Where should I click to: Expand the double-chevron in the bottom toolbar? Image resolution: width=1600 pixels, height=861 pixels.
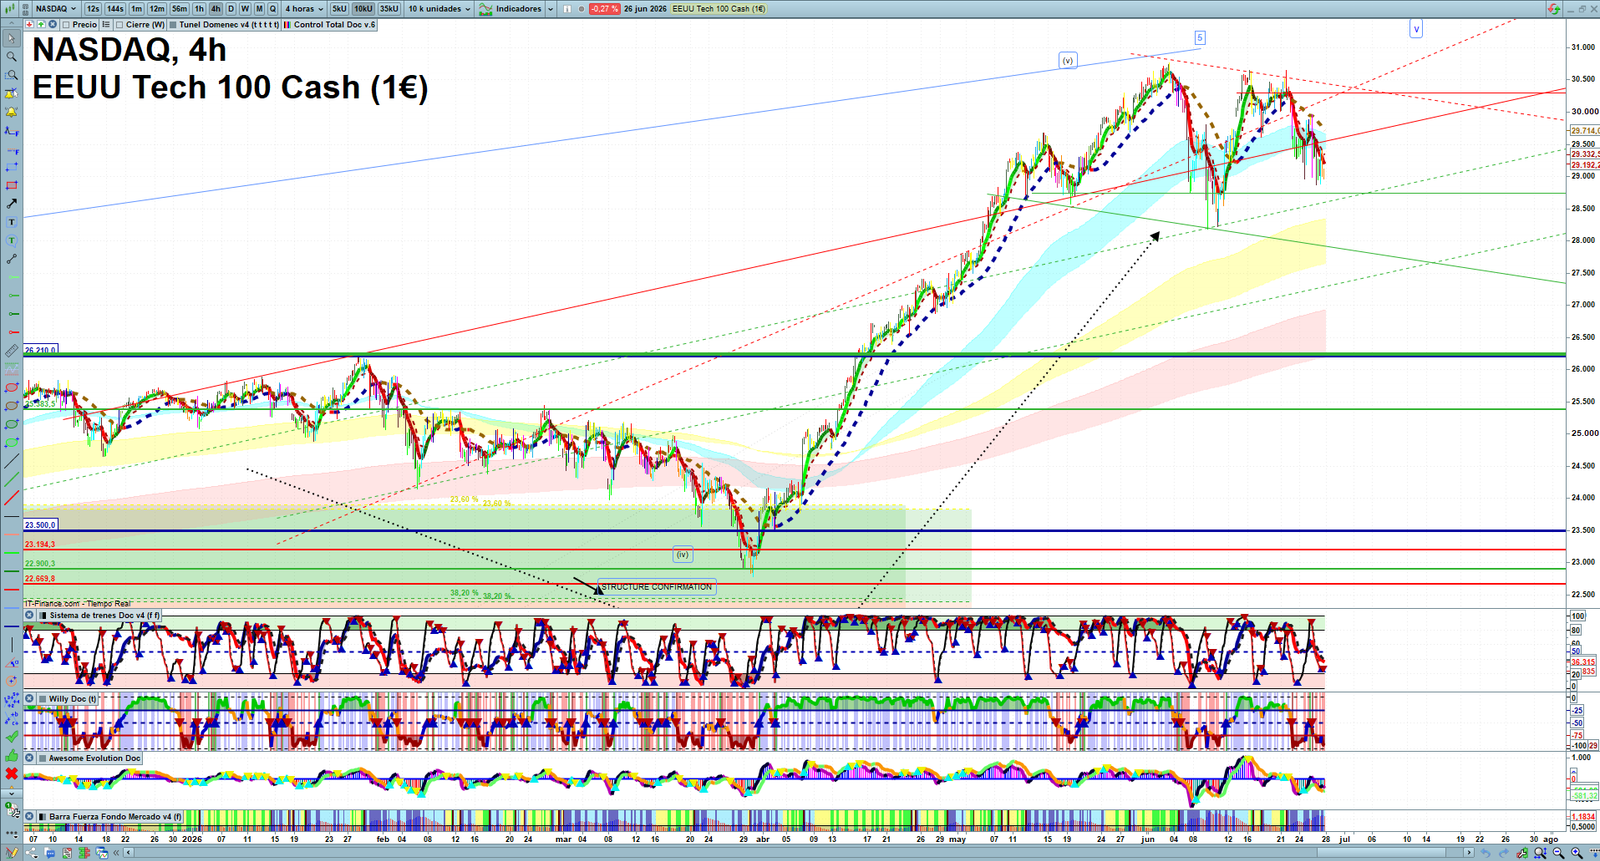tap(116, 853)
